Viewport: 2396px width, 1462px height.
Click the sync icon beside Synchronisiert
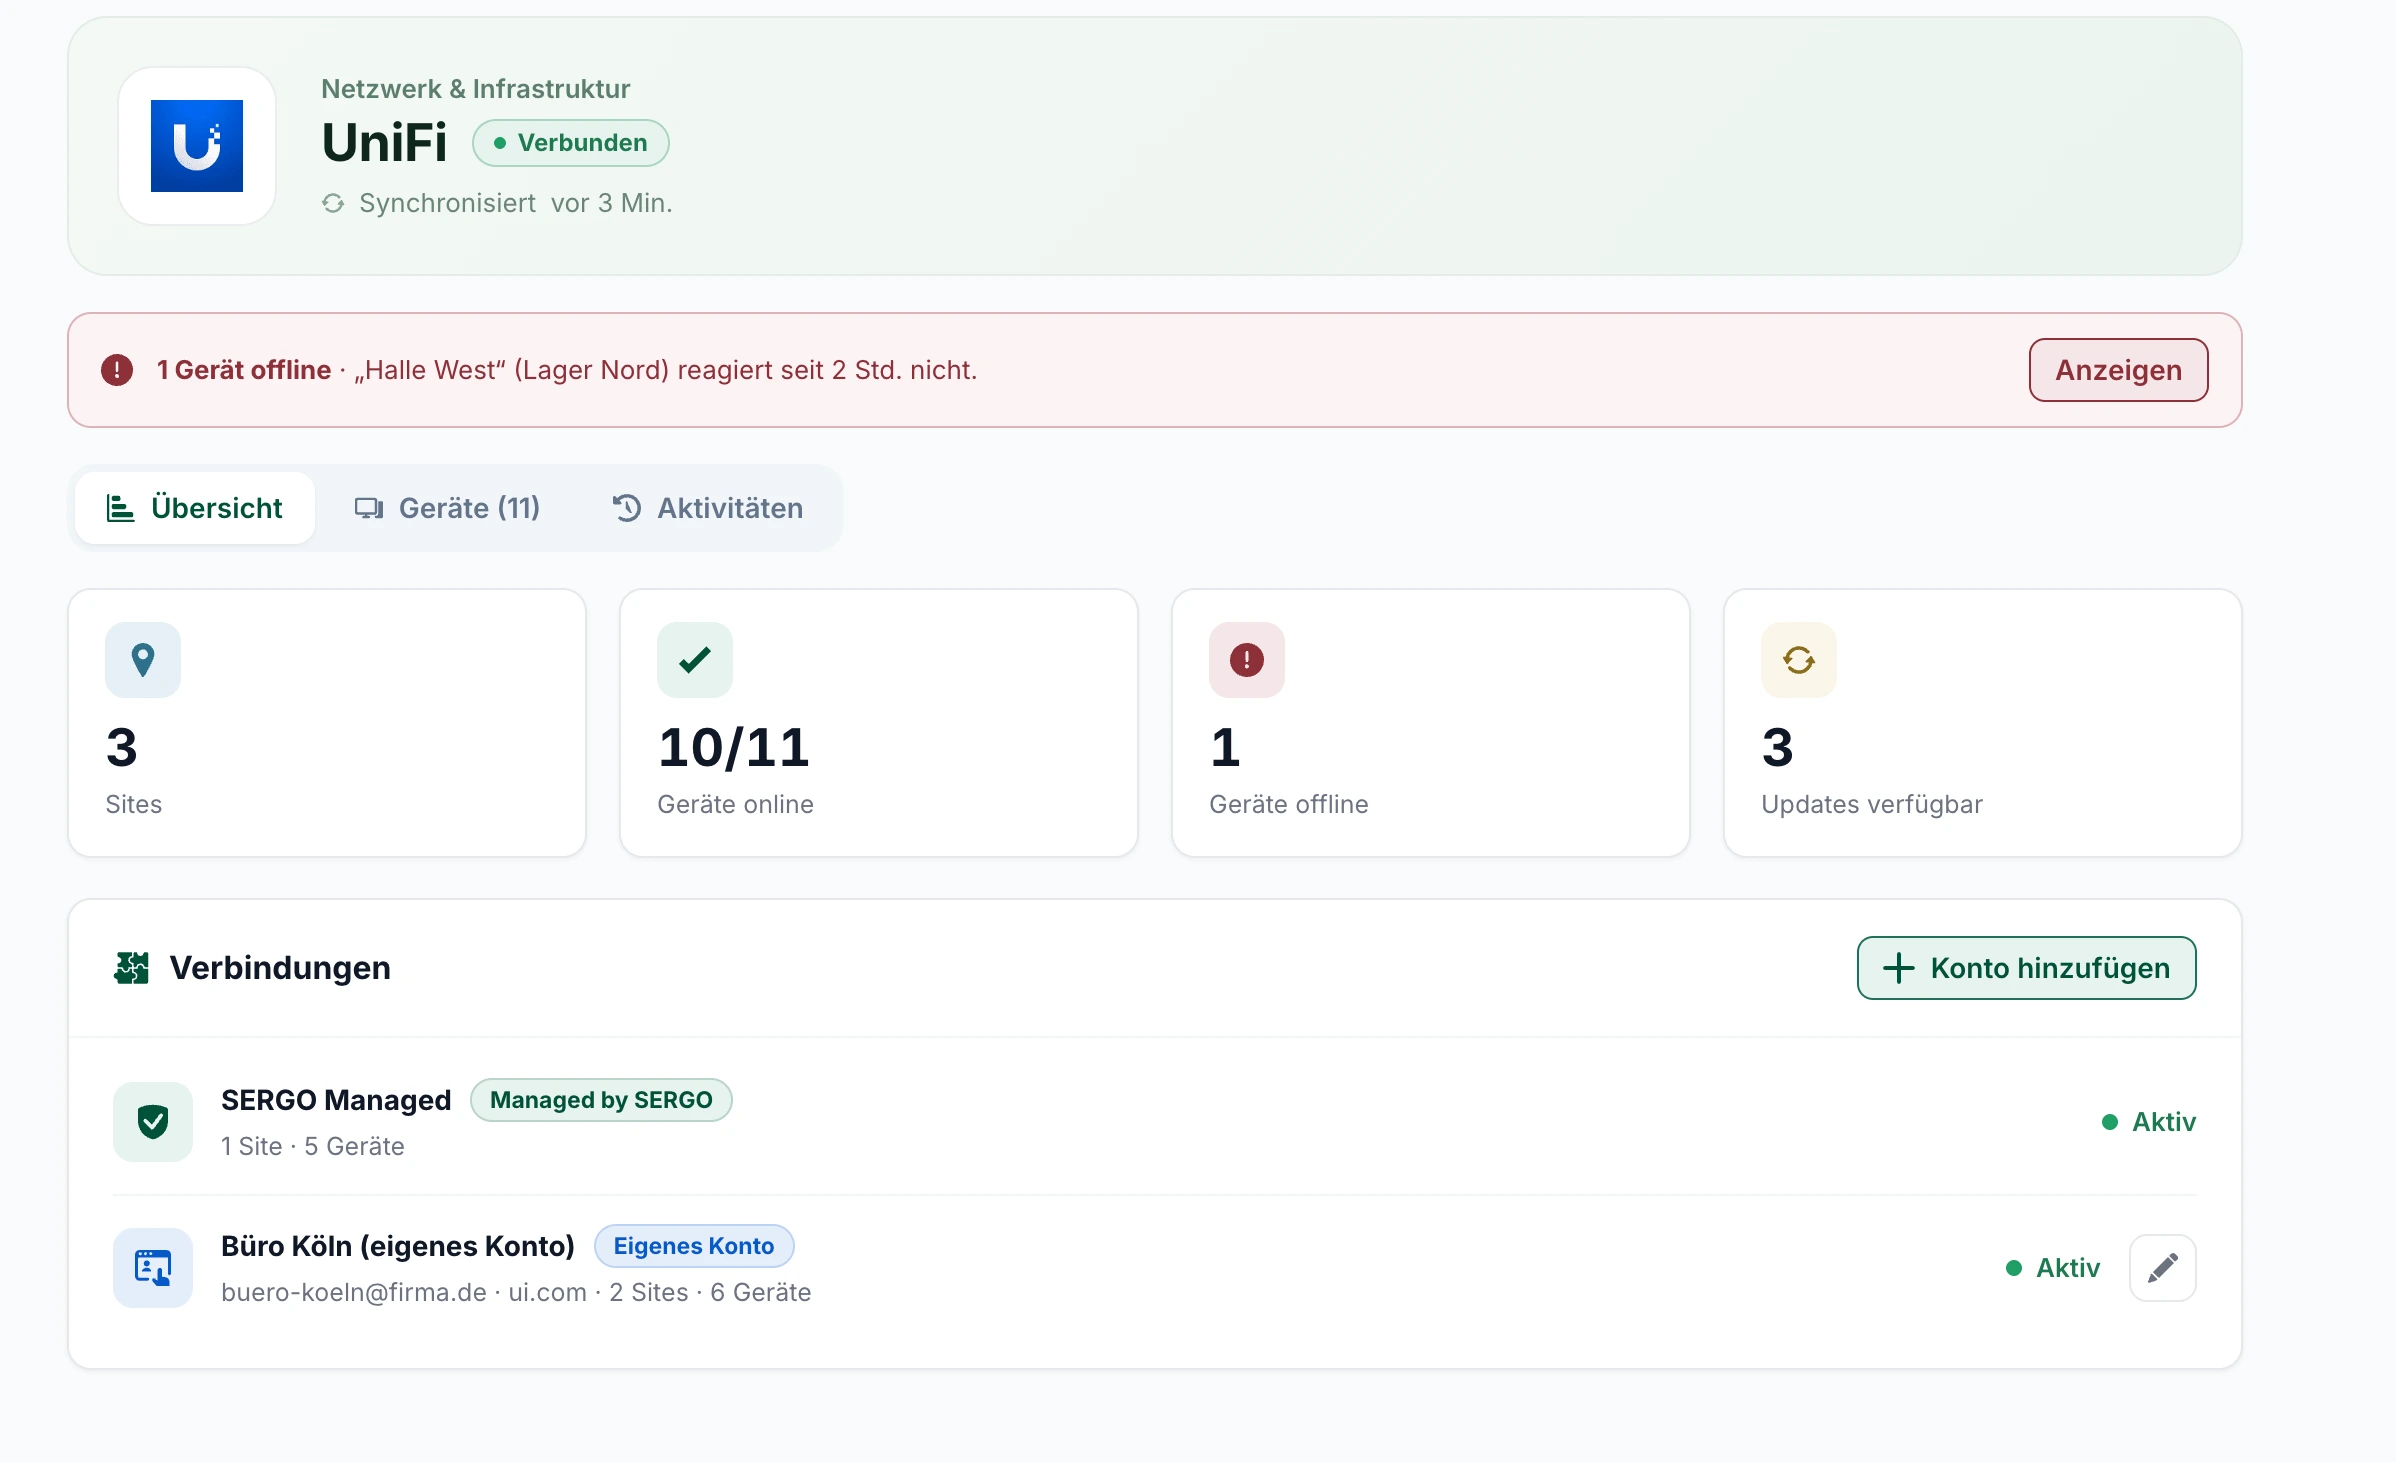point(333,203)
